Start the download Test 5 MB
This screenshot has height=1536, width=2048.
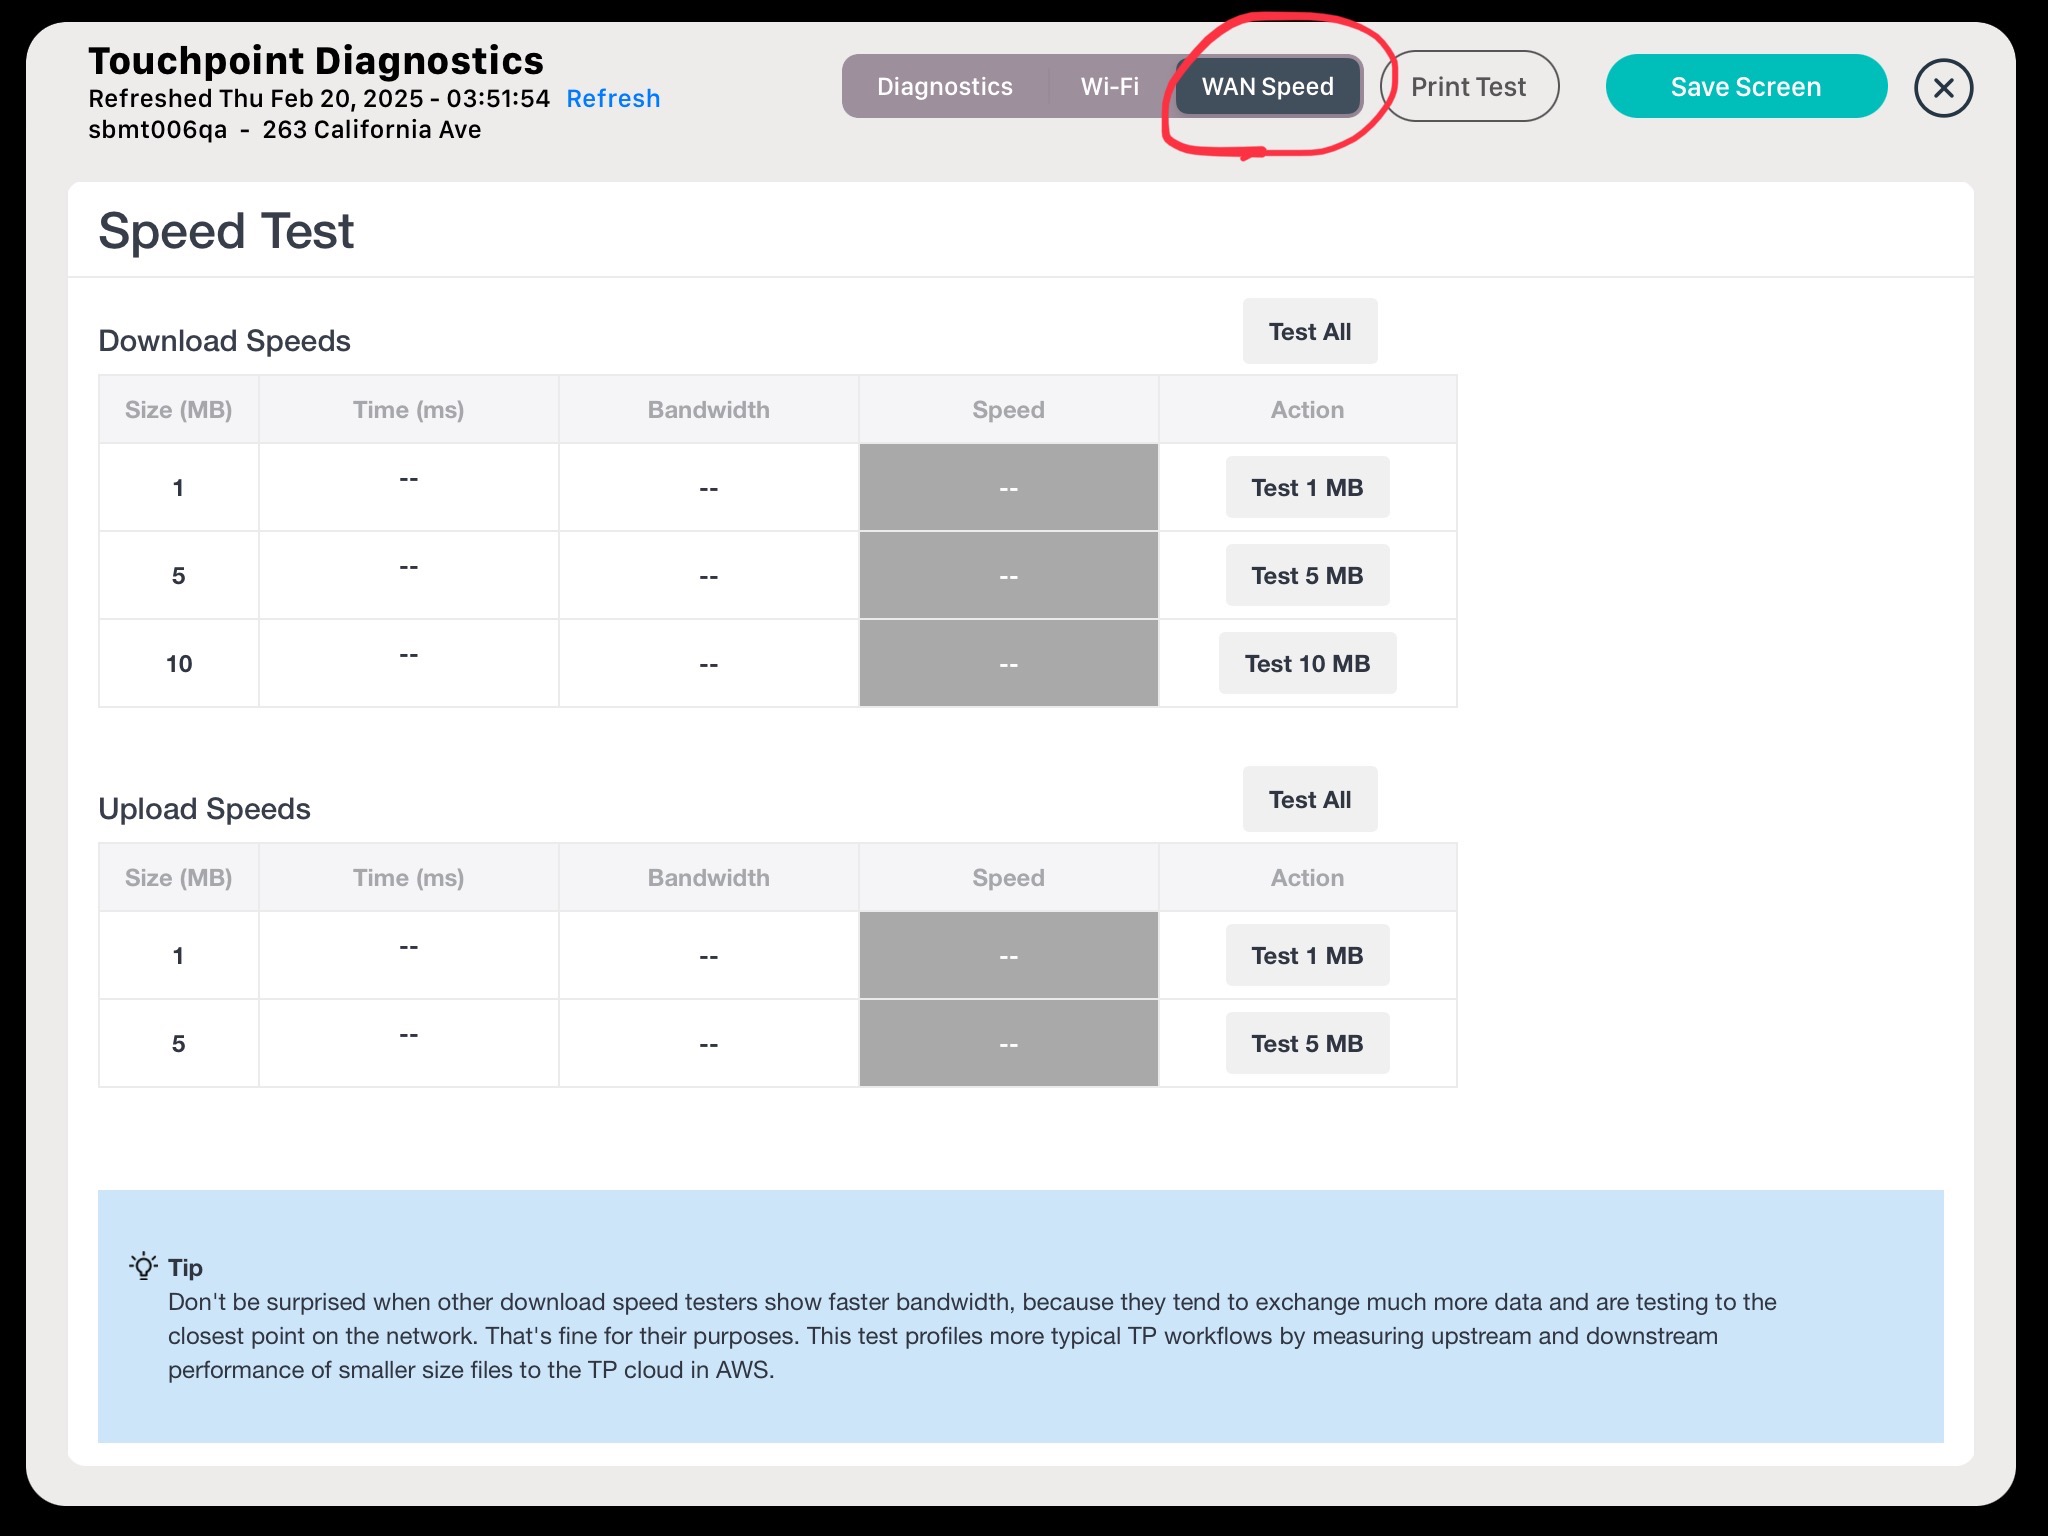(x=1306, y=576)
